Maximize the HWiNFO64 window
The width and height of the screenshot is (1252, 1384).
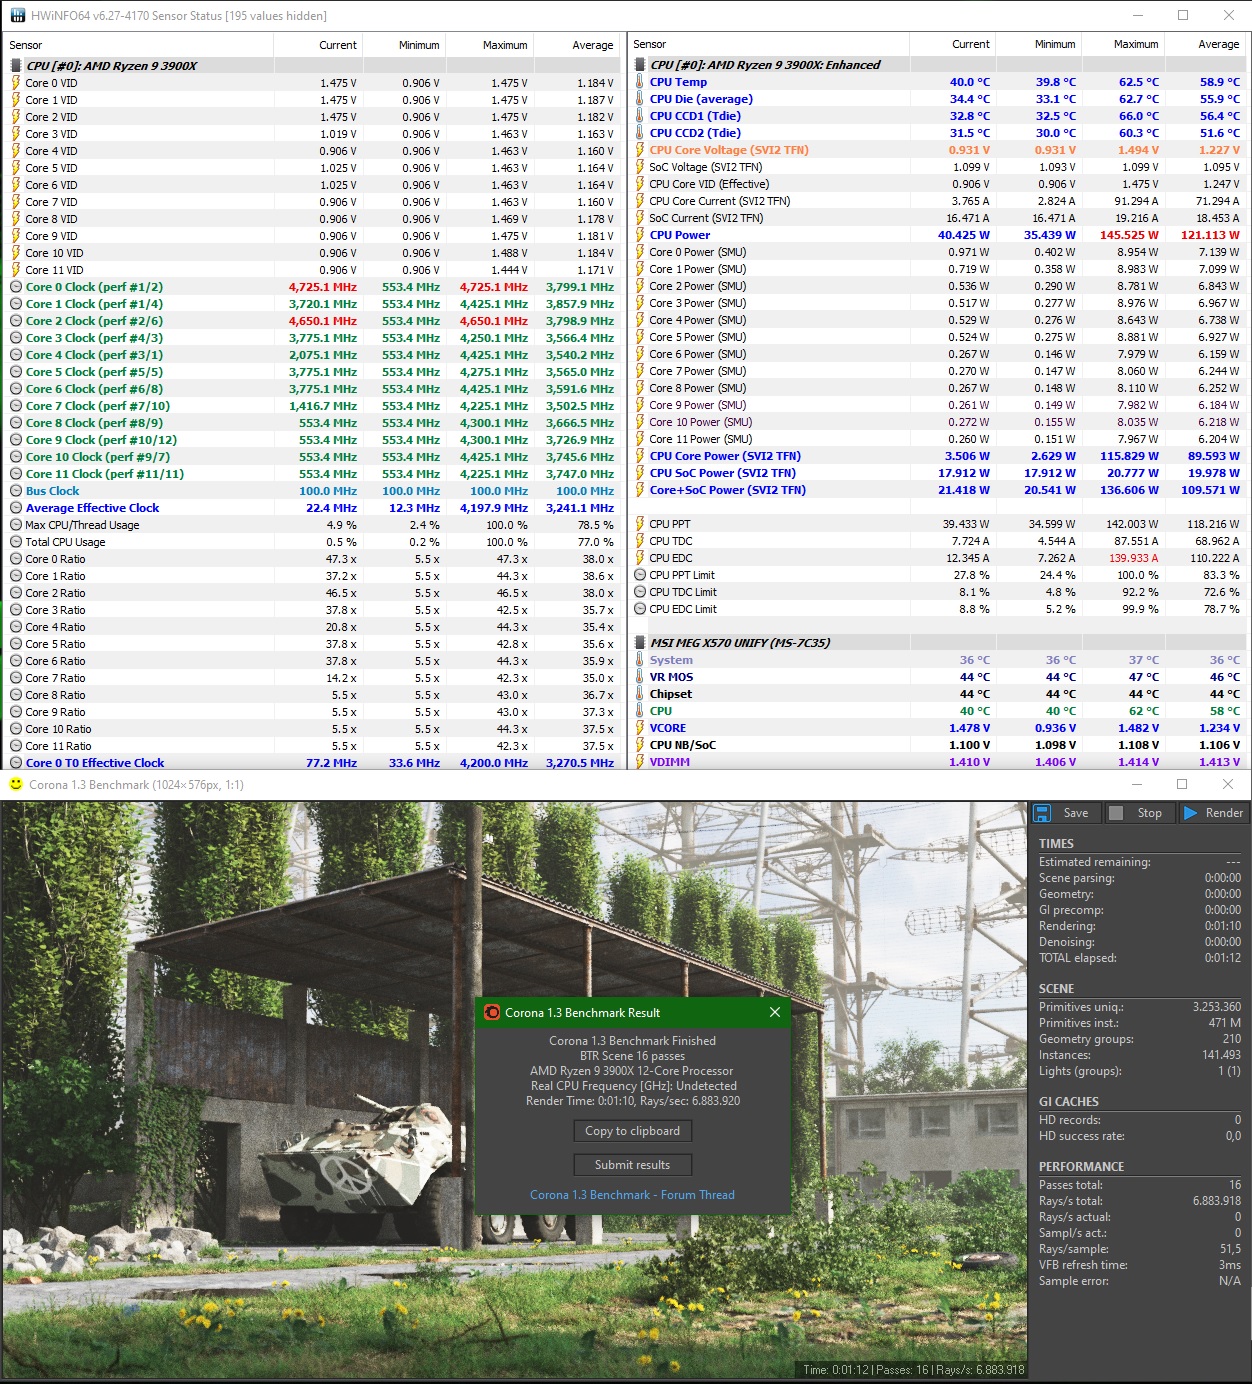pos(1183,15)
